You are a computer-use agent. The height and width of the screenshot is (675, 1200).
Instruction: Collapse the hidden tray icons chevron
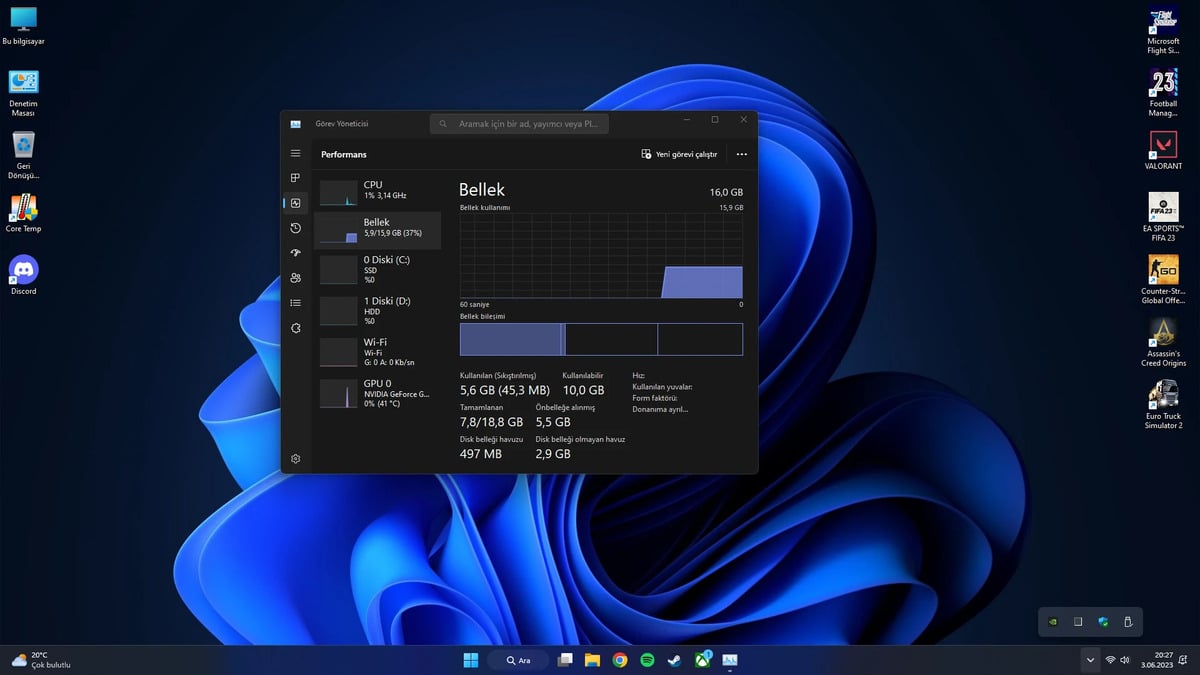[x=1090, y=660]
